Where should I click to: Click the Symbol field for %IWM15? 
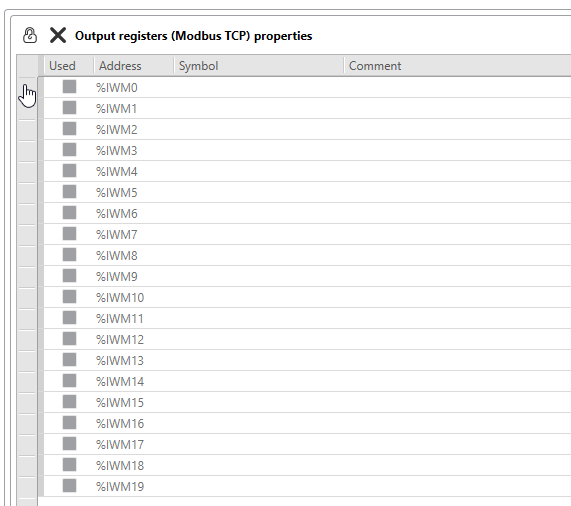pos(259,402)
